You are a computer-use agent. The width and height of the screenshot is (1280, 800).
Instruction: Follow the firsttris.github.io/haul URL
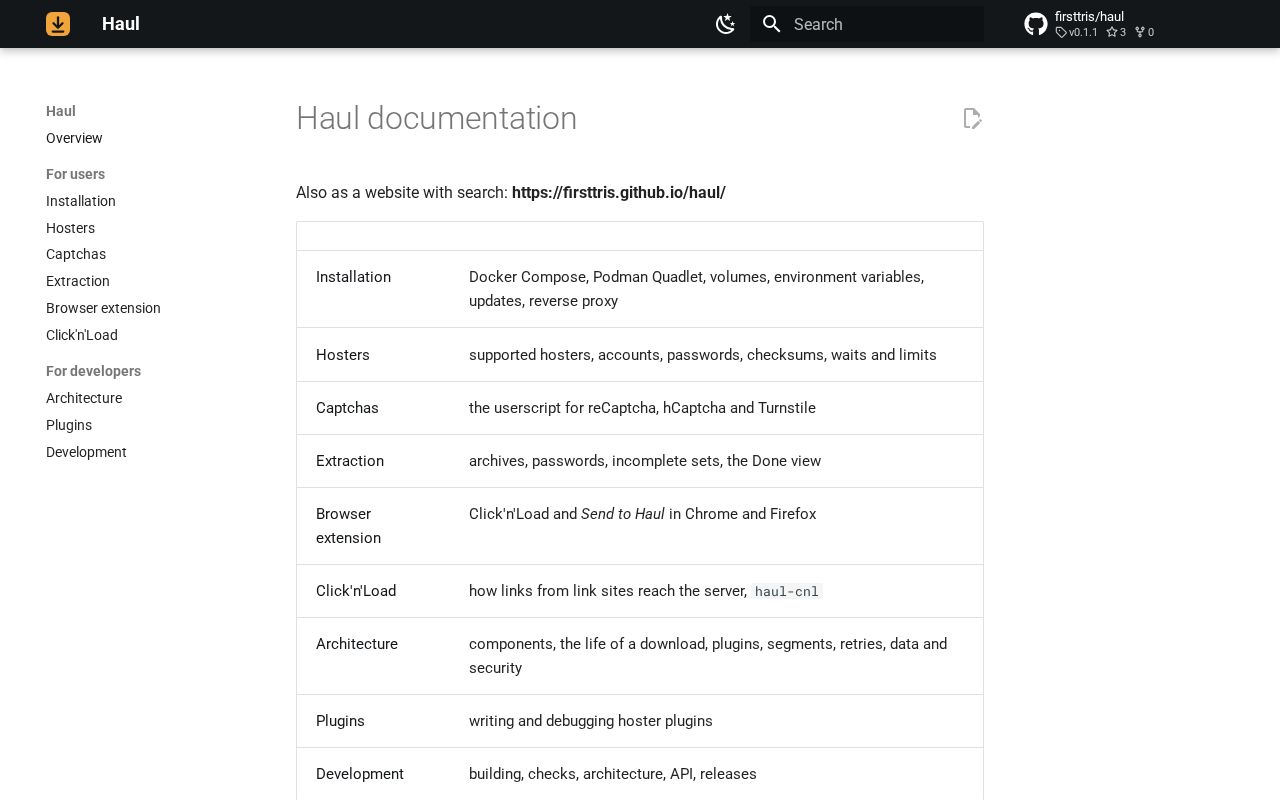coord(619,192)
